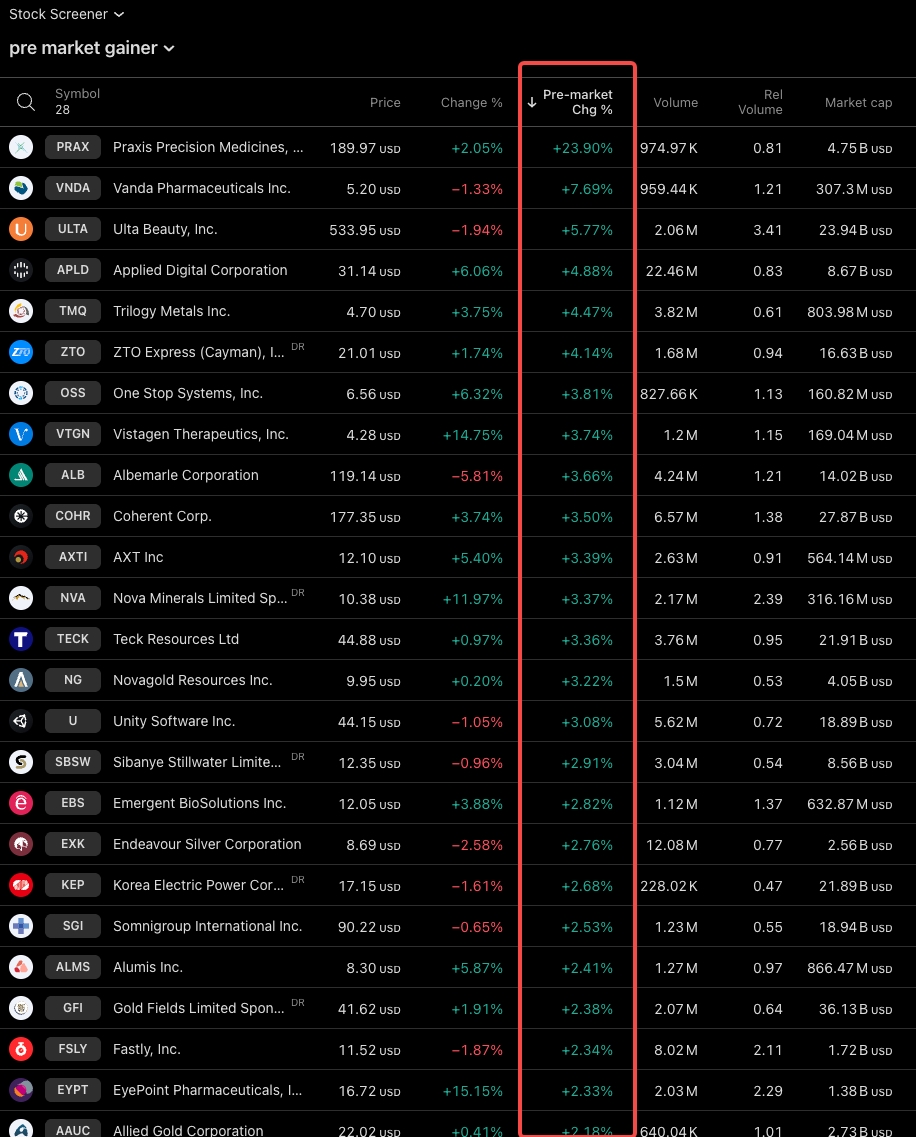This screenshot has width=916, height=1137.
Task: Click the AXT Inc logo icon
Action: [x=21, y=557]
